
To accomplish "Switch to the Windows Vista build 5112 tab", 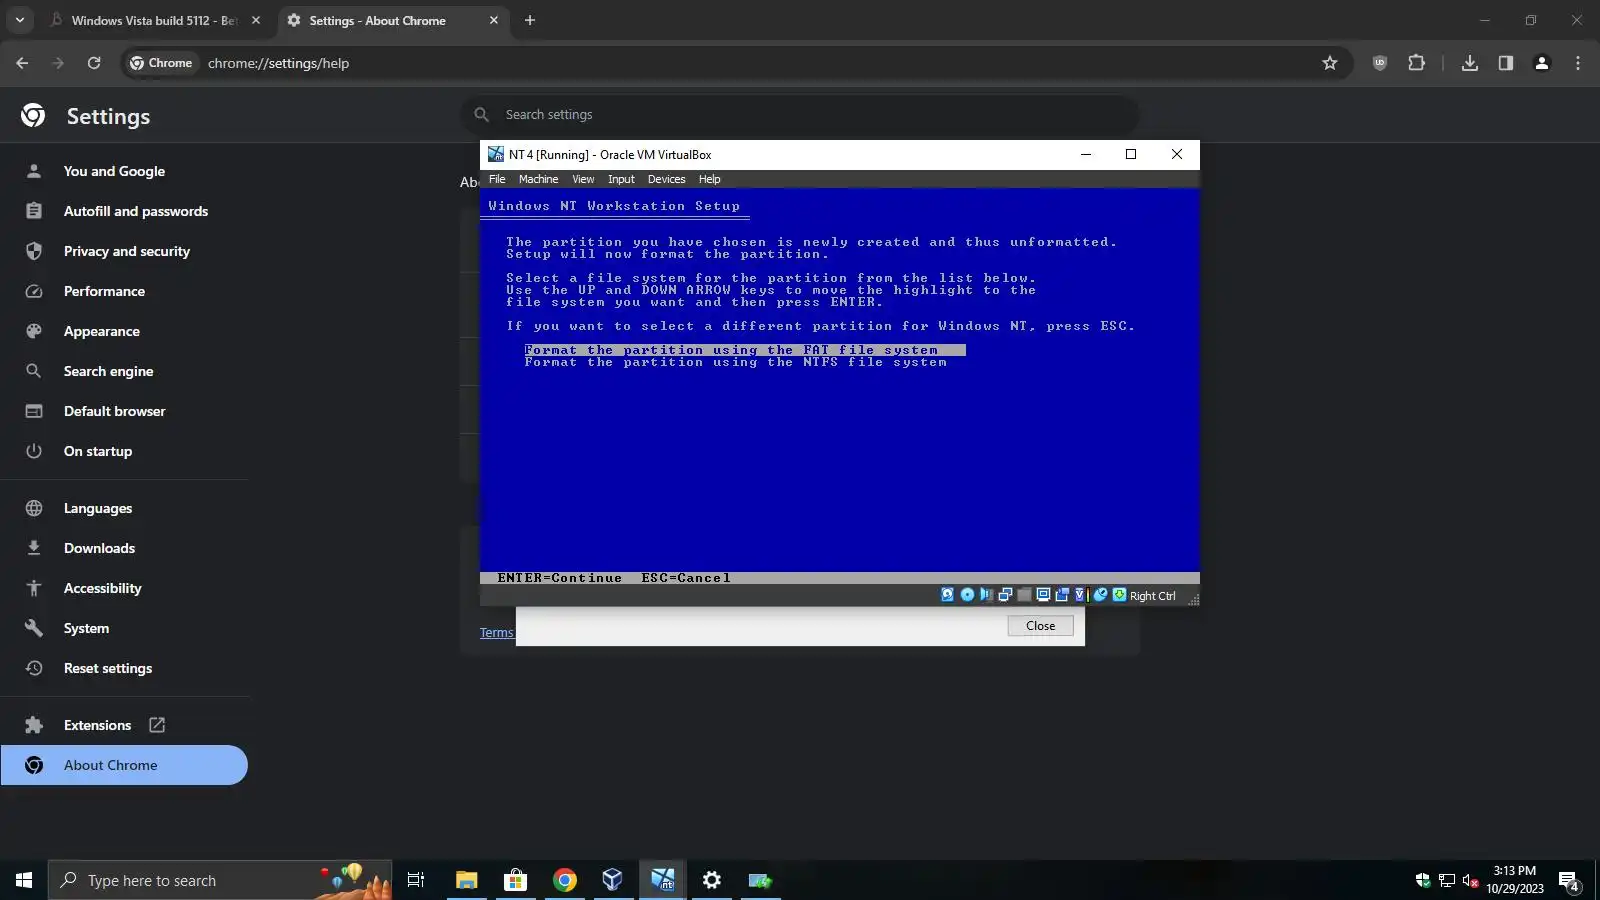I will click(154, 20).
